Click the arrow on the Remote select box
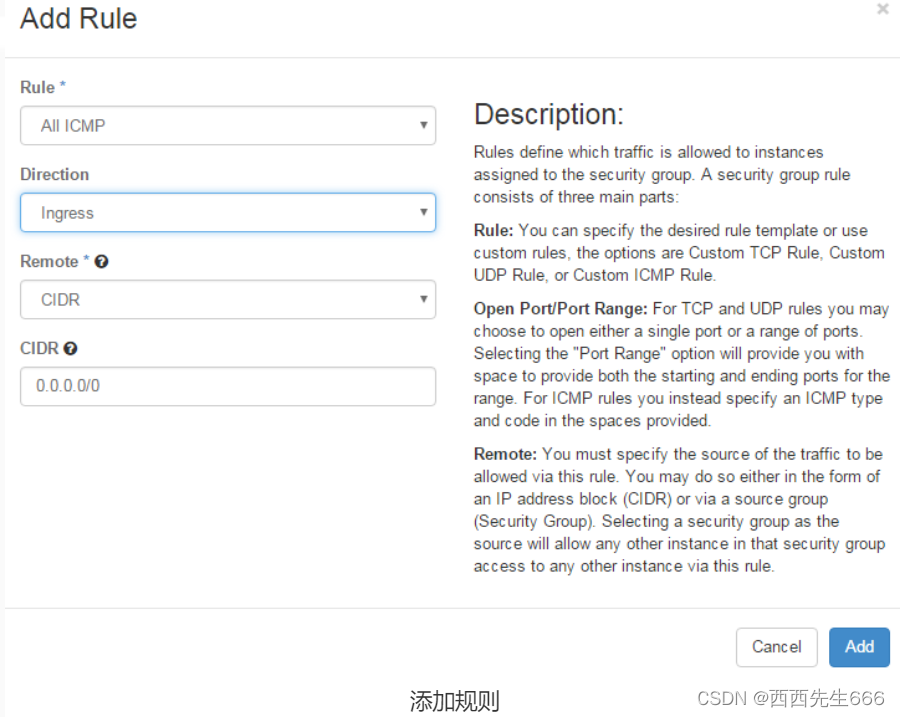Viewport: 900px width, 717px height. pyautogui.click(x=424, y=299)
